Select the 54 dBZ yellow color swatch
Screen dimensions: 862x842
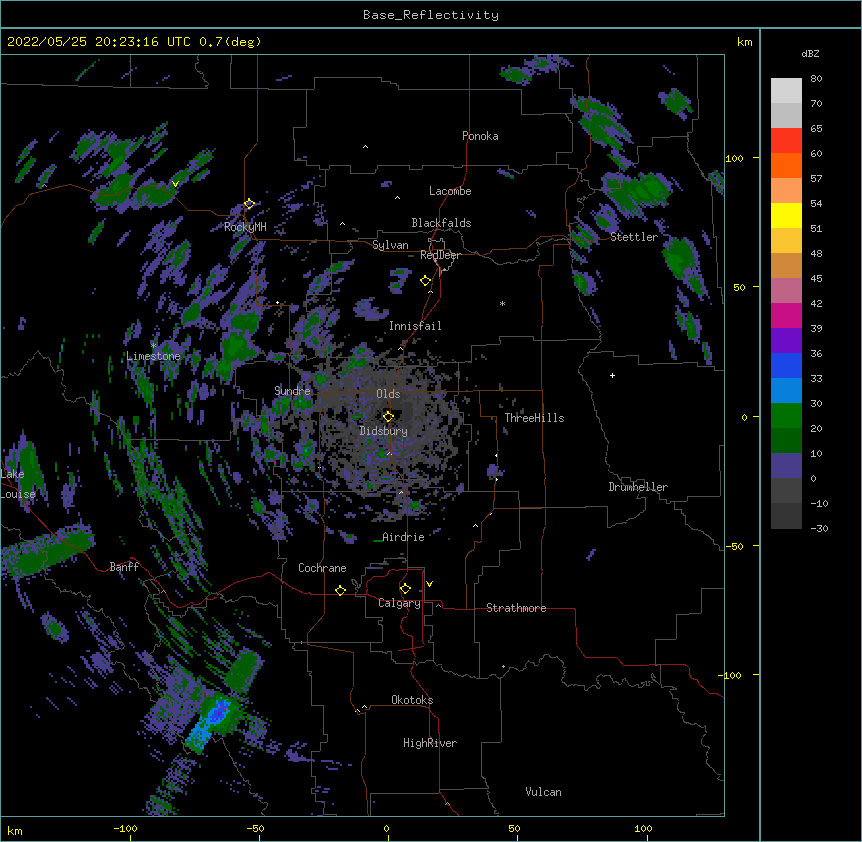[x=786, y=215]
